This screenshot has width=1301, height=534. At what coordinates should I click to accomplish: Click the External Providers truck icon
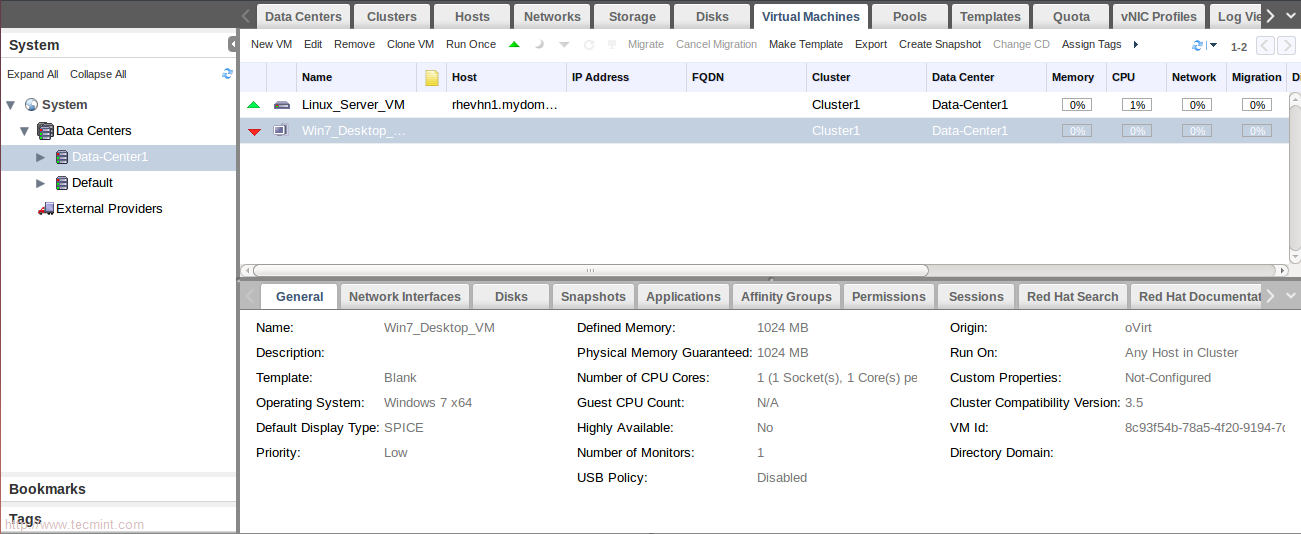point(45,209)
